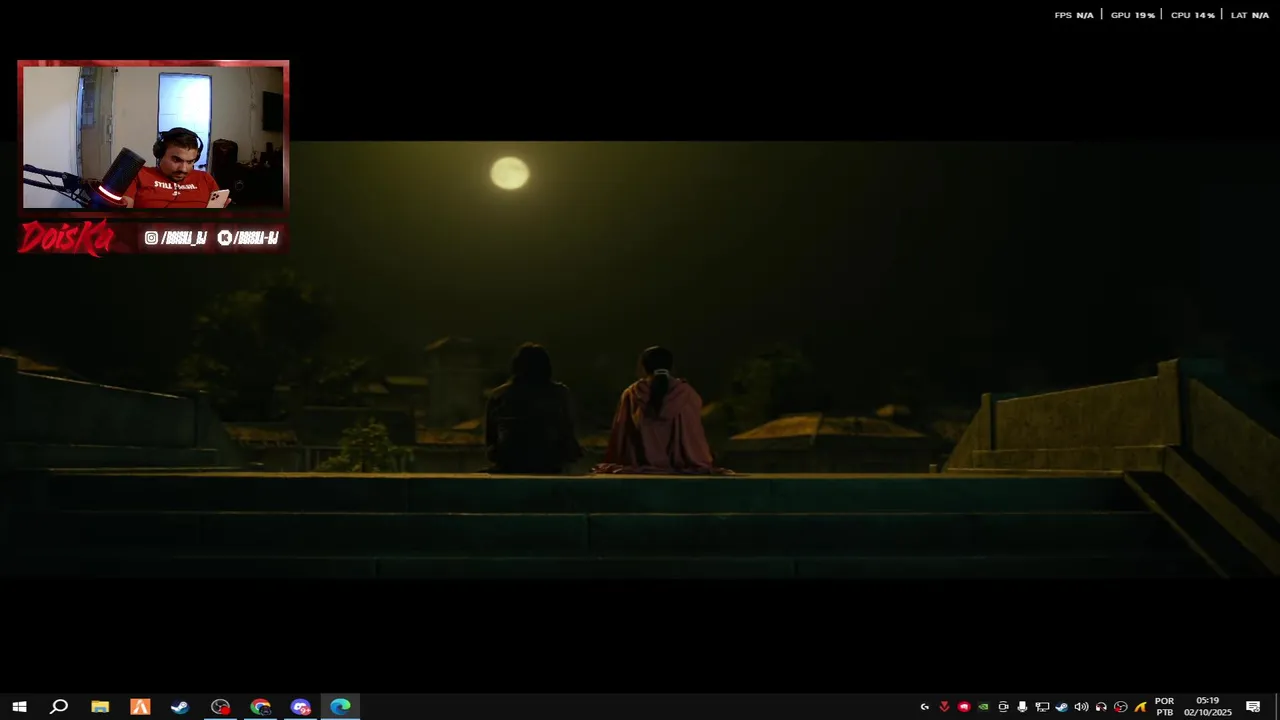The height and width of the screenshot is (720, 1280).
Task: Click the GPU 19% overlay readout
Action: 1133,15
